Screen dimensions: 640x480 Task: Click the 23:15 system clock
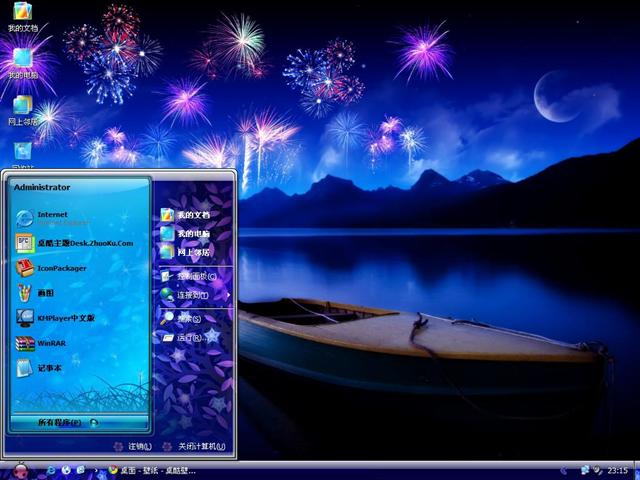click(x=617, y=471)
